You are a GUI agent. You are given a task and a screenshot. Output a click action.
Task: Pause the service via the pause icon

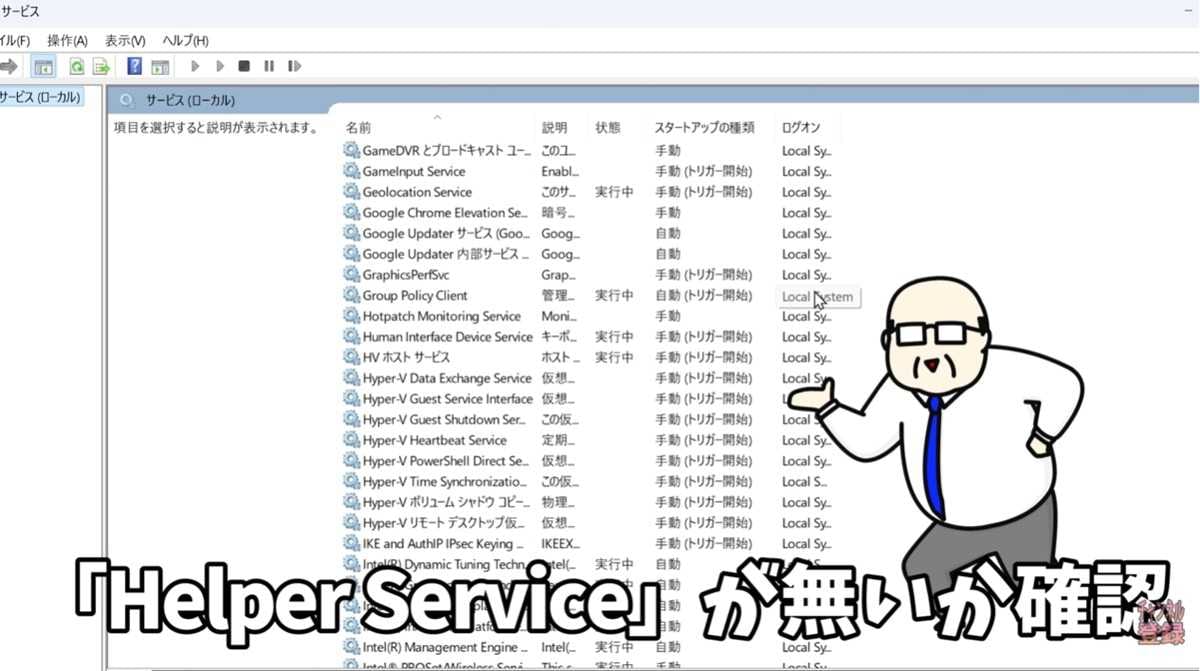pos(269,66)
